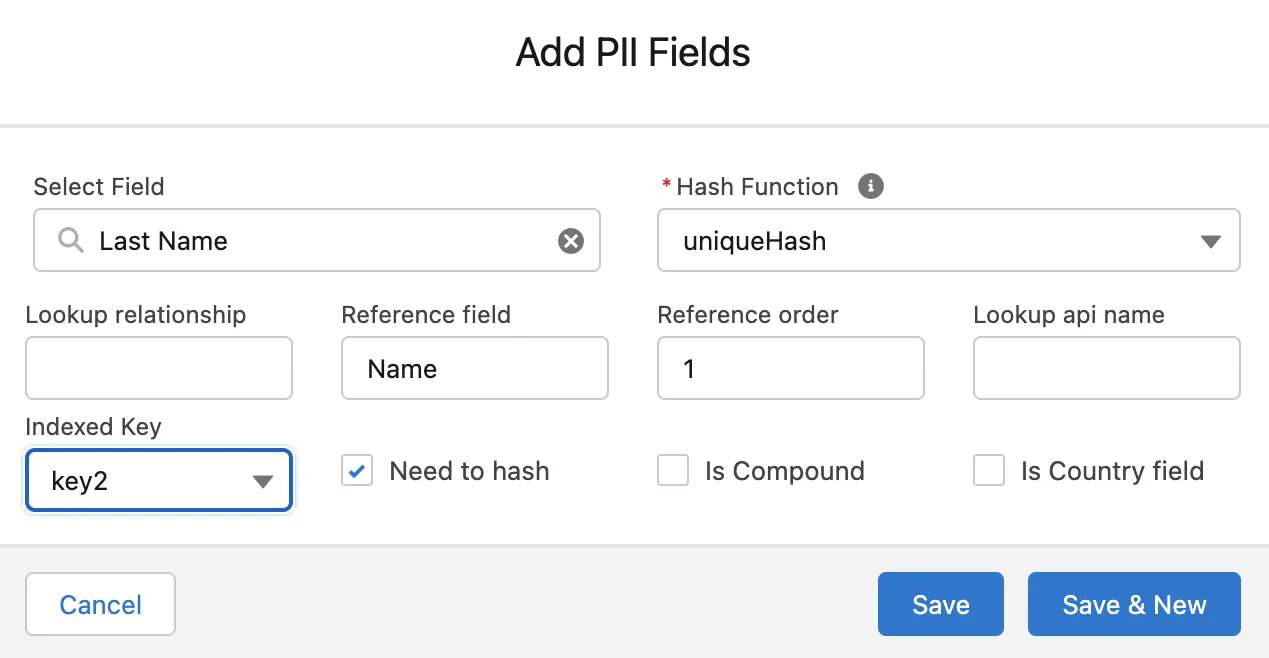This screenshot has width=1269, height=658.
Task: Click the Hash Function info icon
Action: point(871,186)
